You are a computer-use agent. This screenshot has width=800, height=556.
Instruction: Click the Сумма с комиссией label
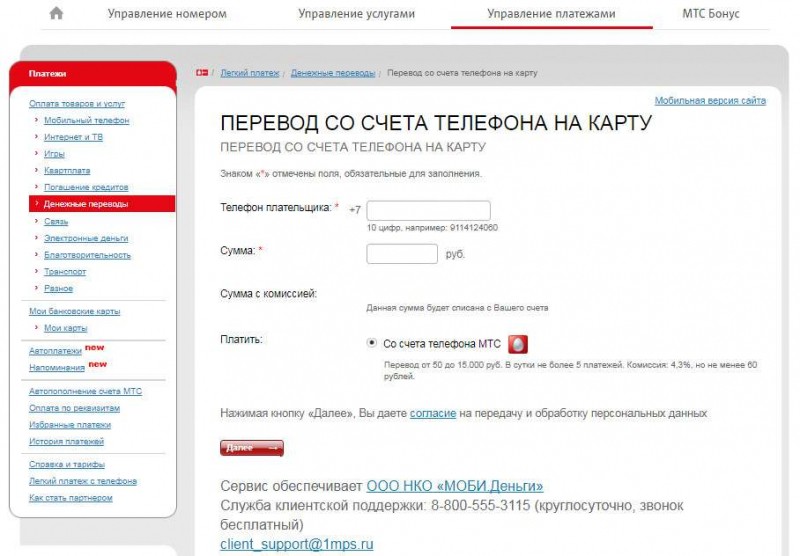[x=268, y=294]
